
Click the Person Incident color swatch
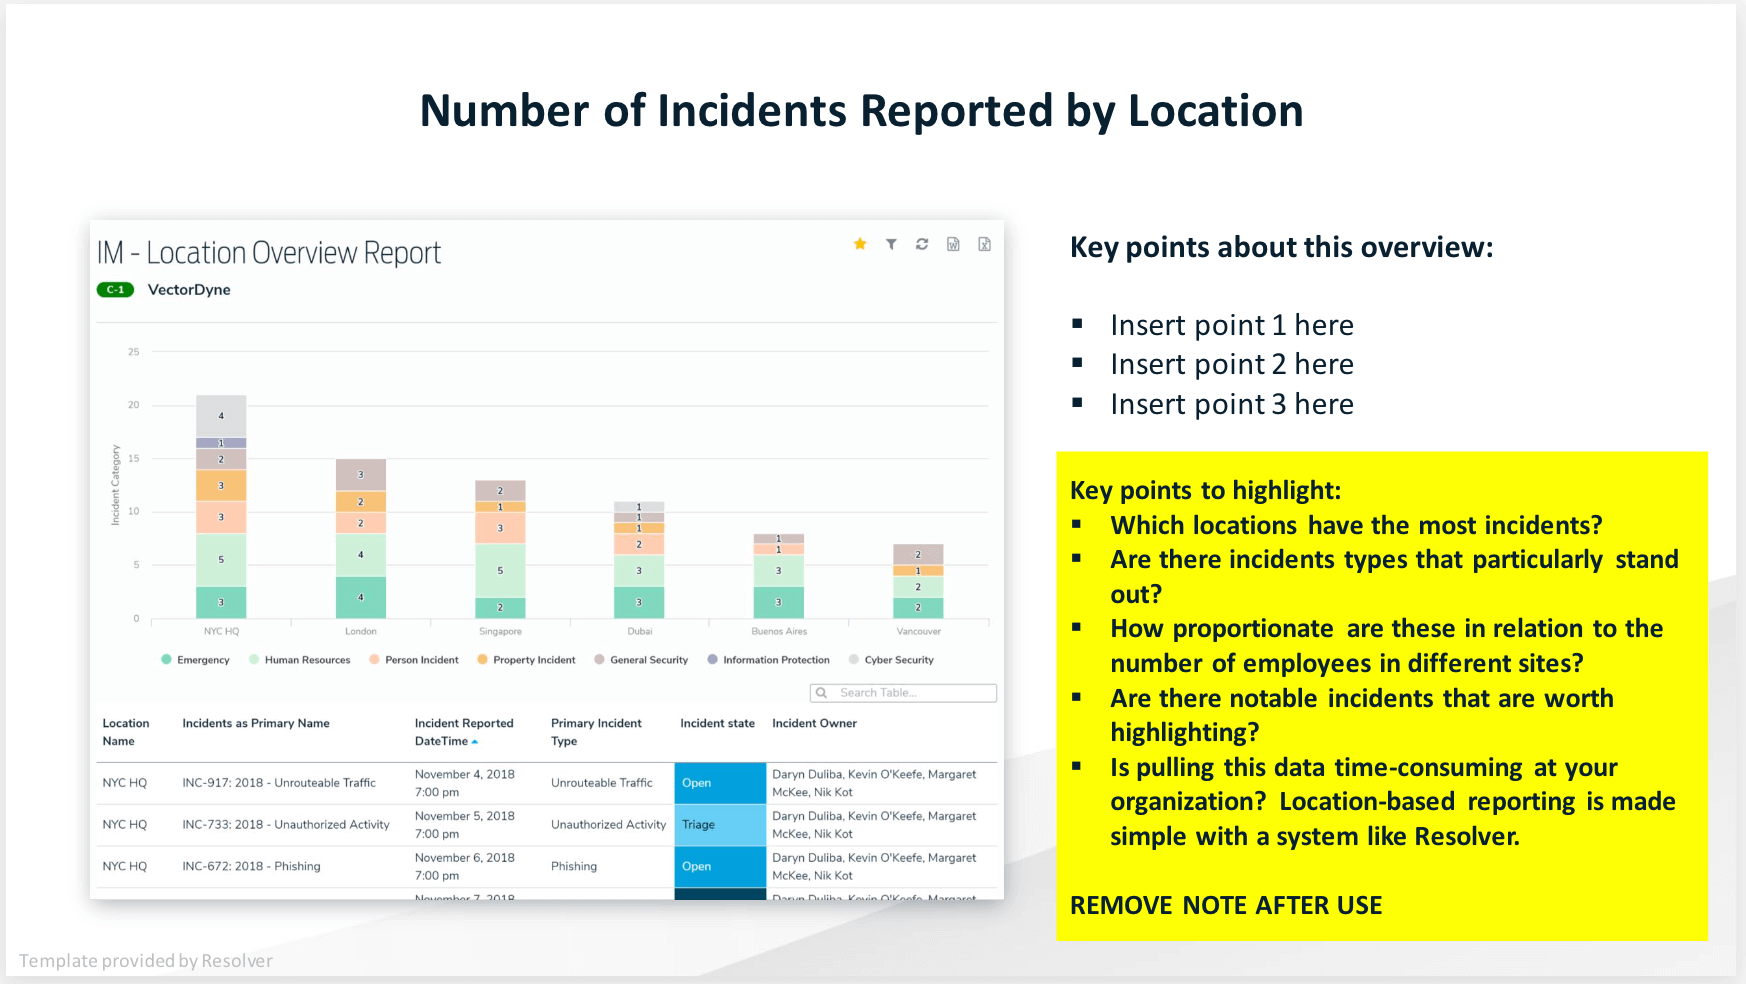click(375, 660)
